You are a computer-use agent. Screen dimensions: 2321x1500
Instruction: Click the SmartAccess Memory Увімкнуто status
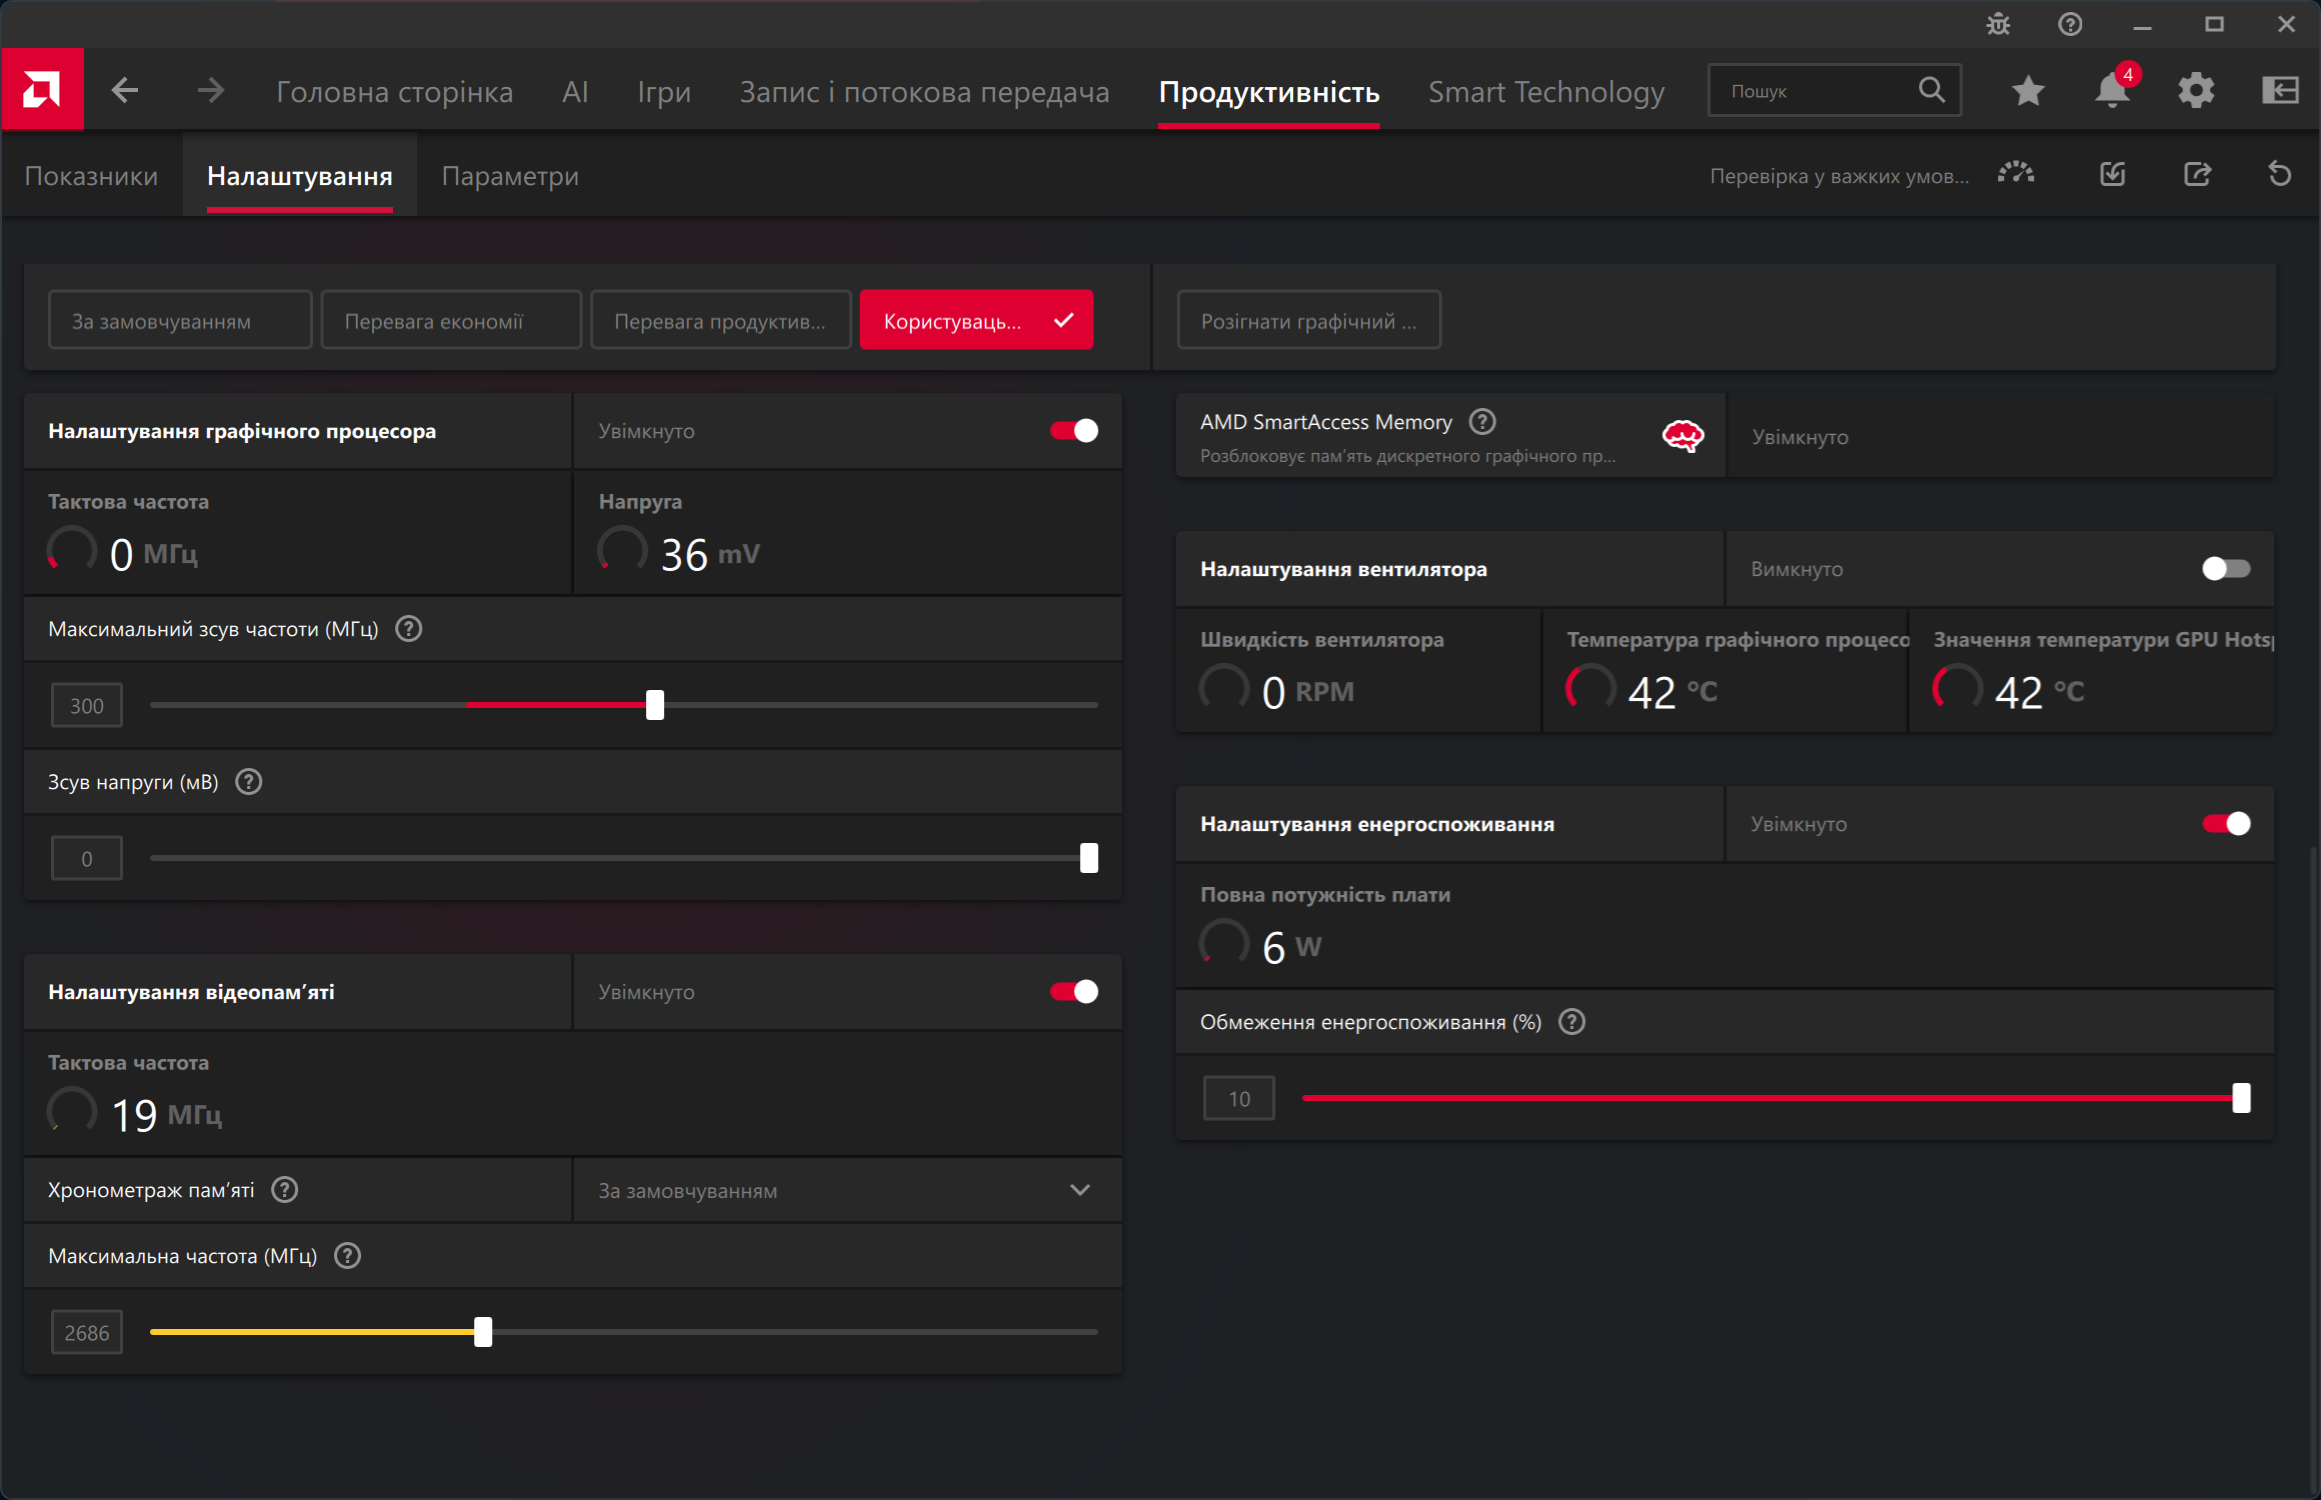pos(1800,437)
